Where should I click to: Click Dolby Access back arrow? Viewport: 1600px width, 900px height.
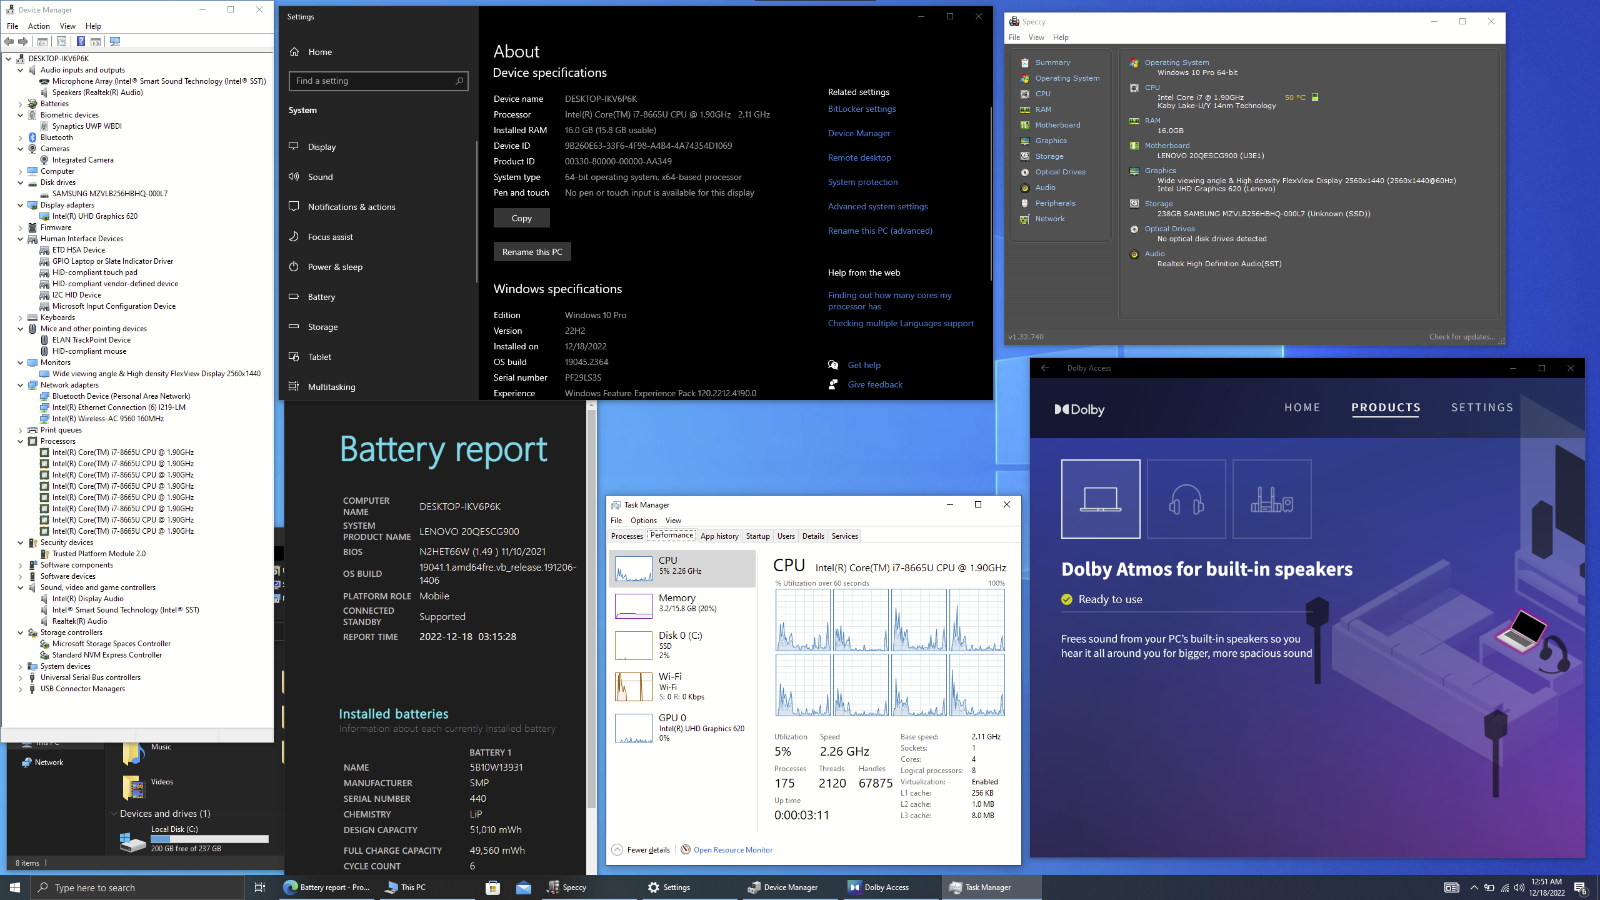1045,368
